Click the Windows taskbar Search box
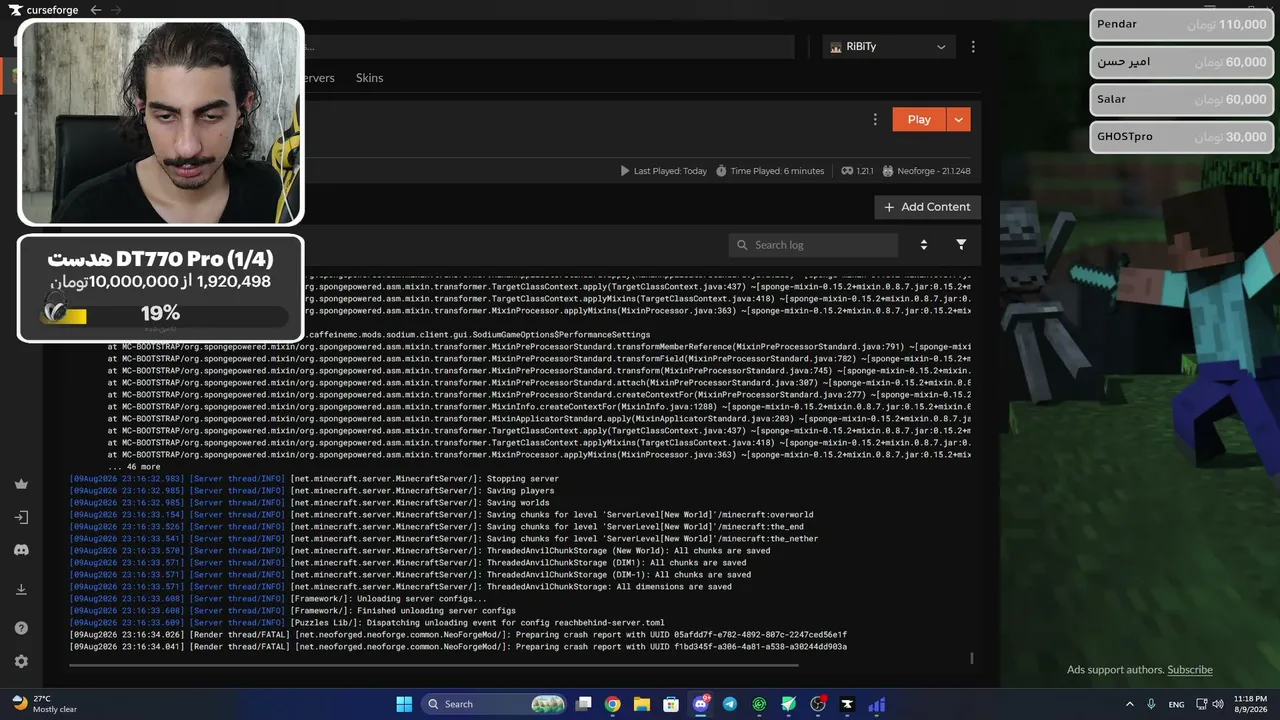 click(494, 704)
